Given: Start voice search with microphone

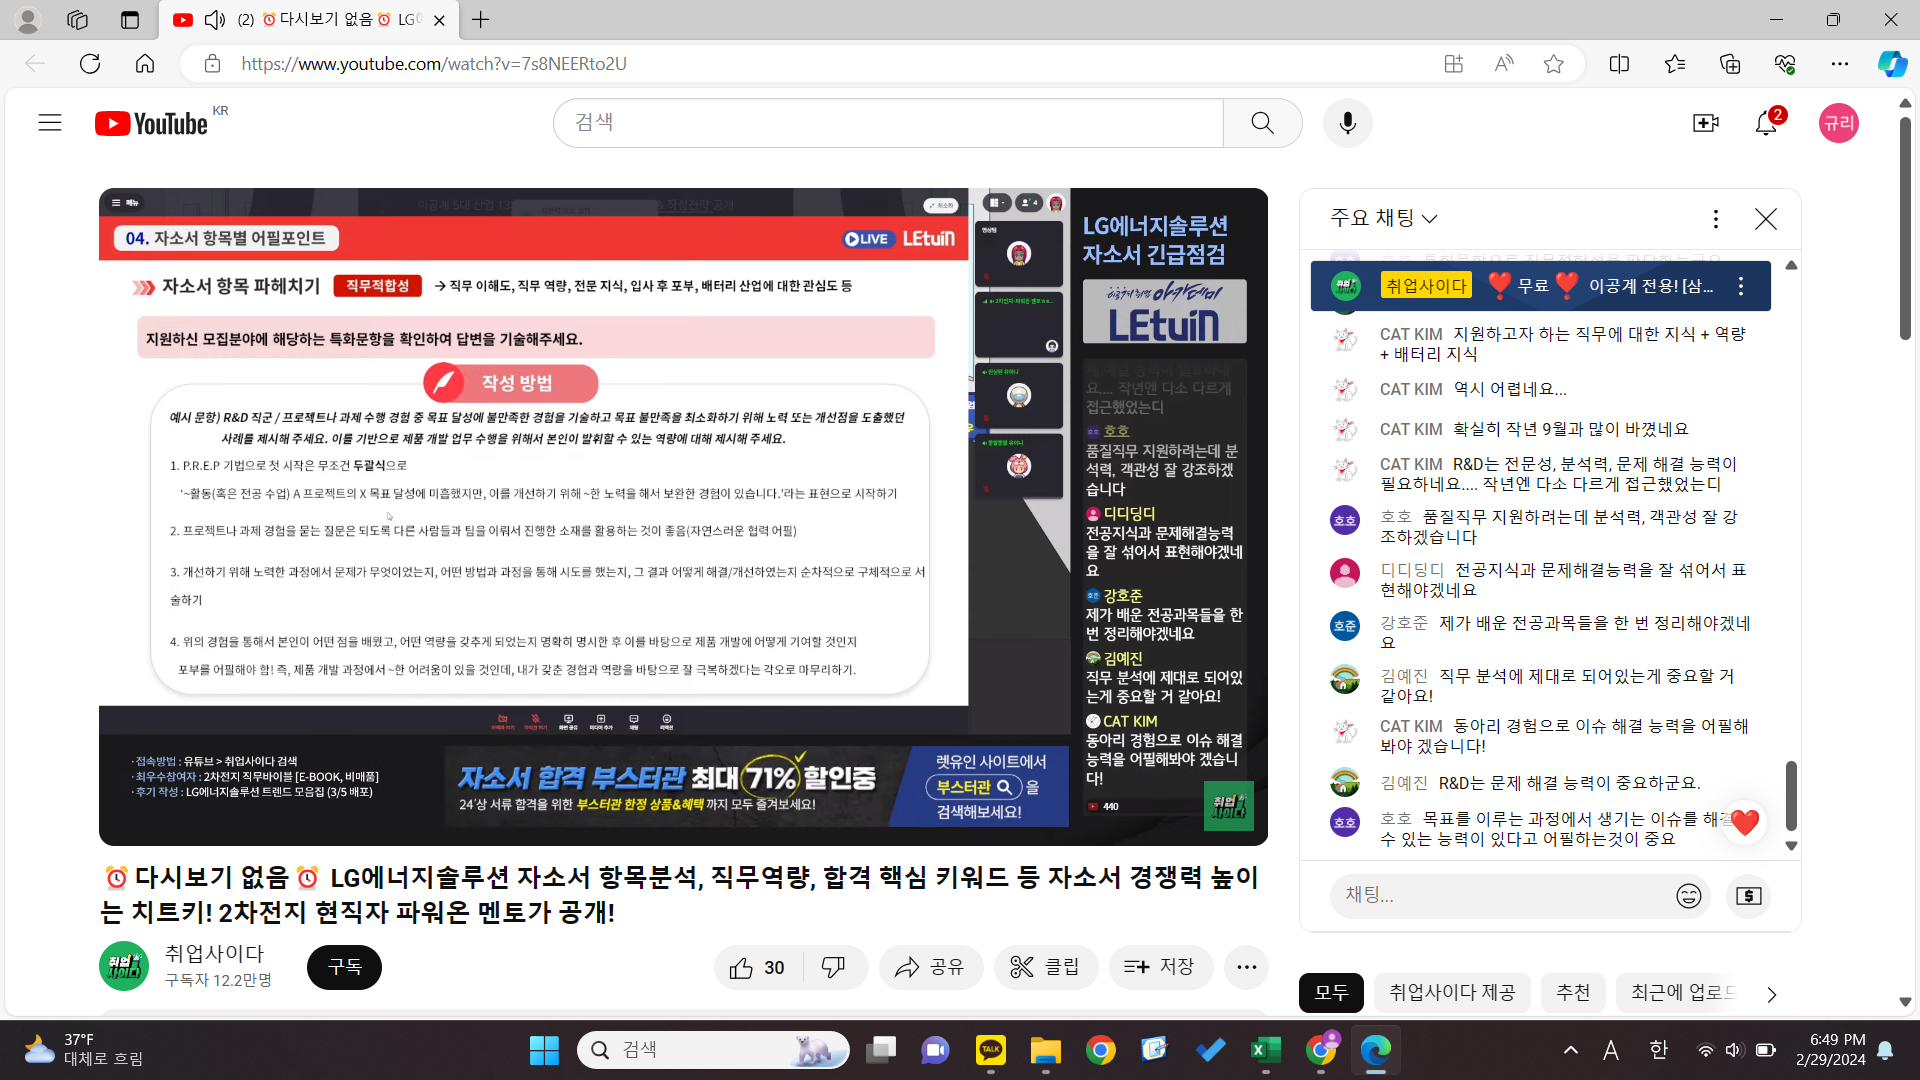Looking at the screenshot, I should 1347,123.
